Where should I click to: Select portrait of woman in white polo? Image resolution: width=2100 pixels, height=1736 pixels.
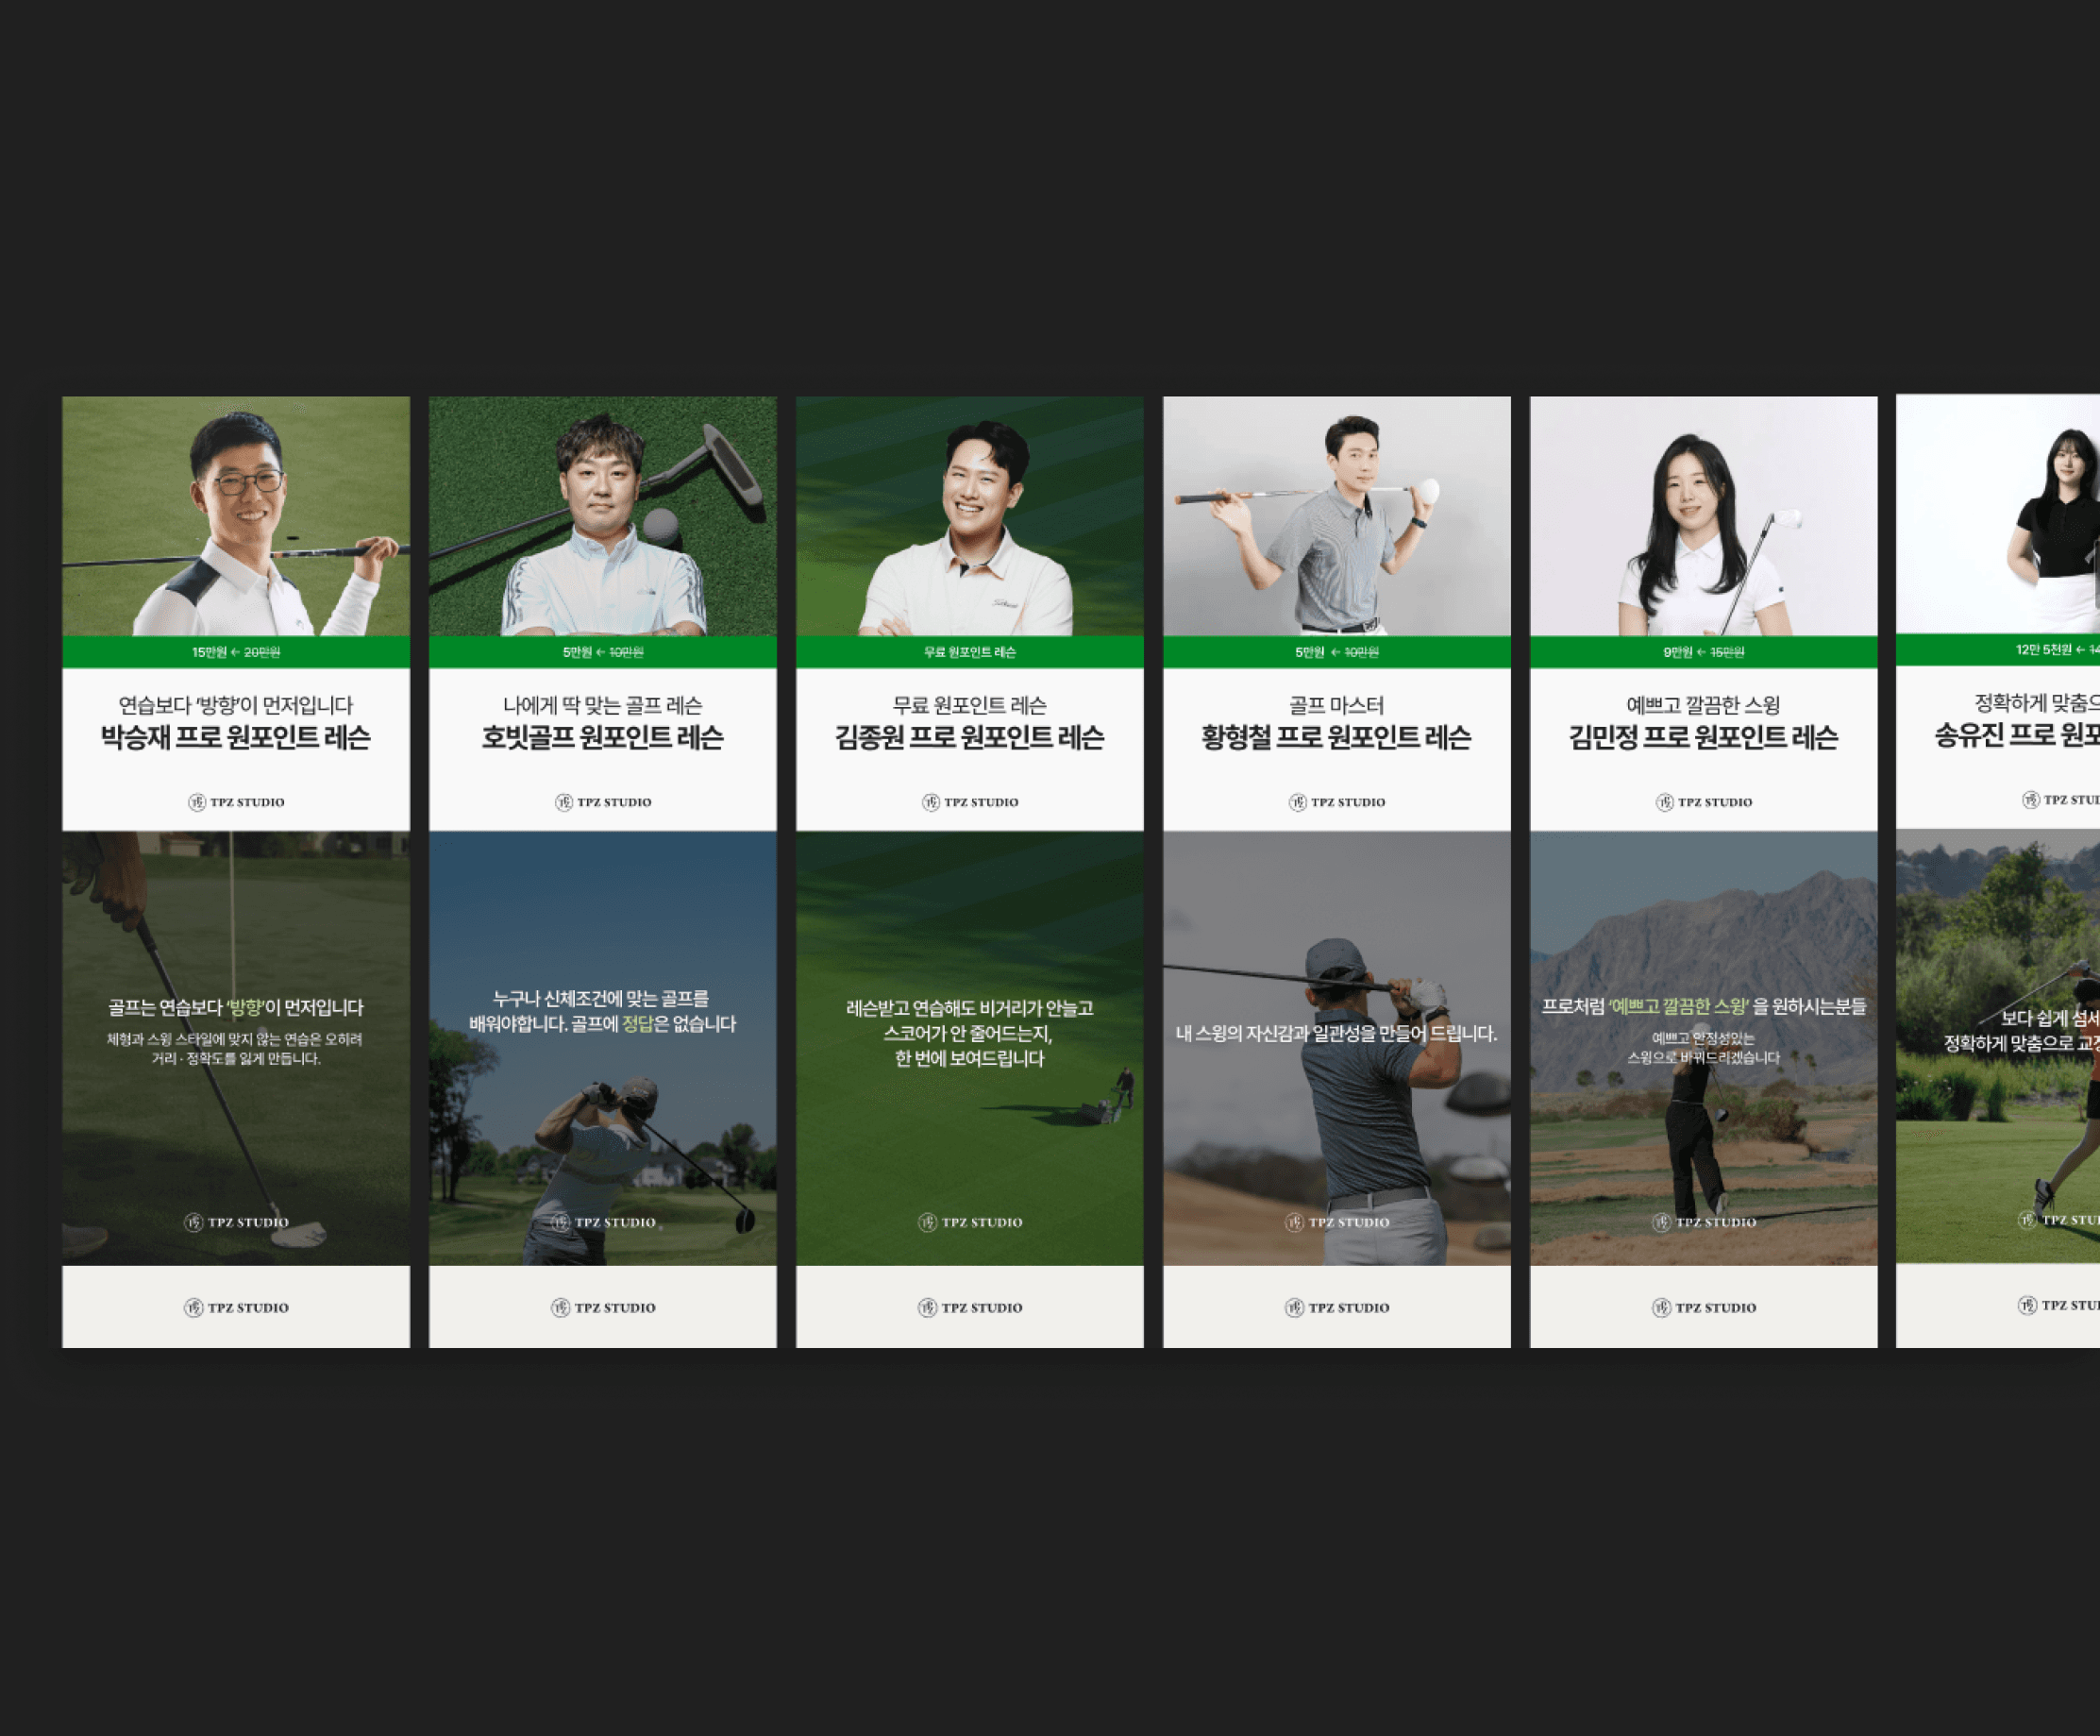1704,516
